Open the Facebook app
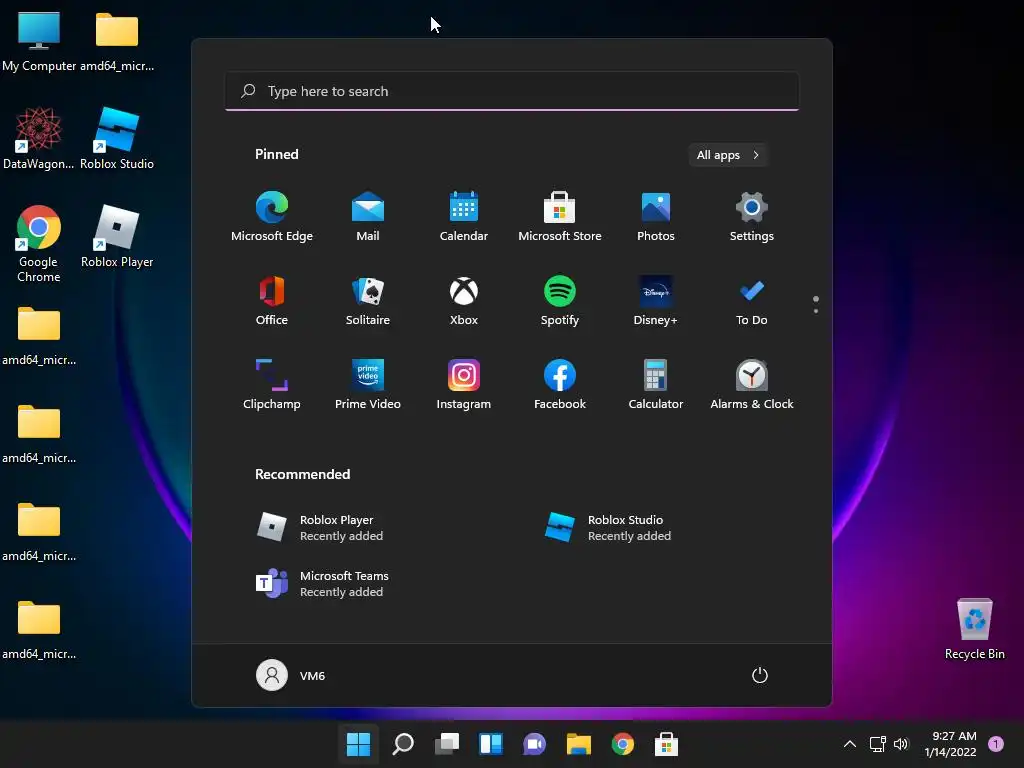The width and height of the screenshot is (1024, 768). tap(560, 385)
